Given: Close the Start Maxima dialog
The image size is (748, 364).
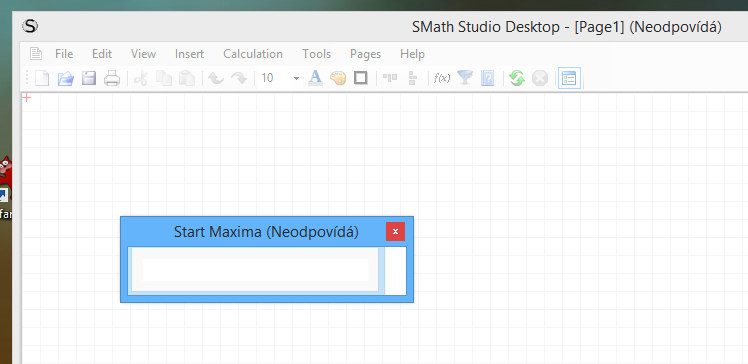Looking at the screenshot, I should click(395, 231).
